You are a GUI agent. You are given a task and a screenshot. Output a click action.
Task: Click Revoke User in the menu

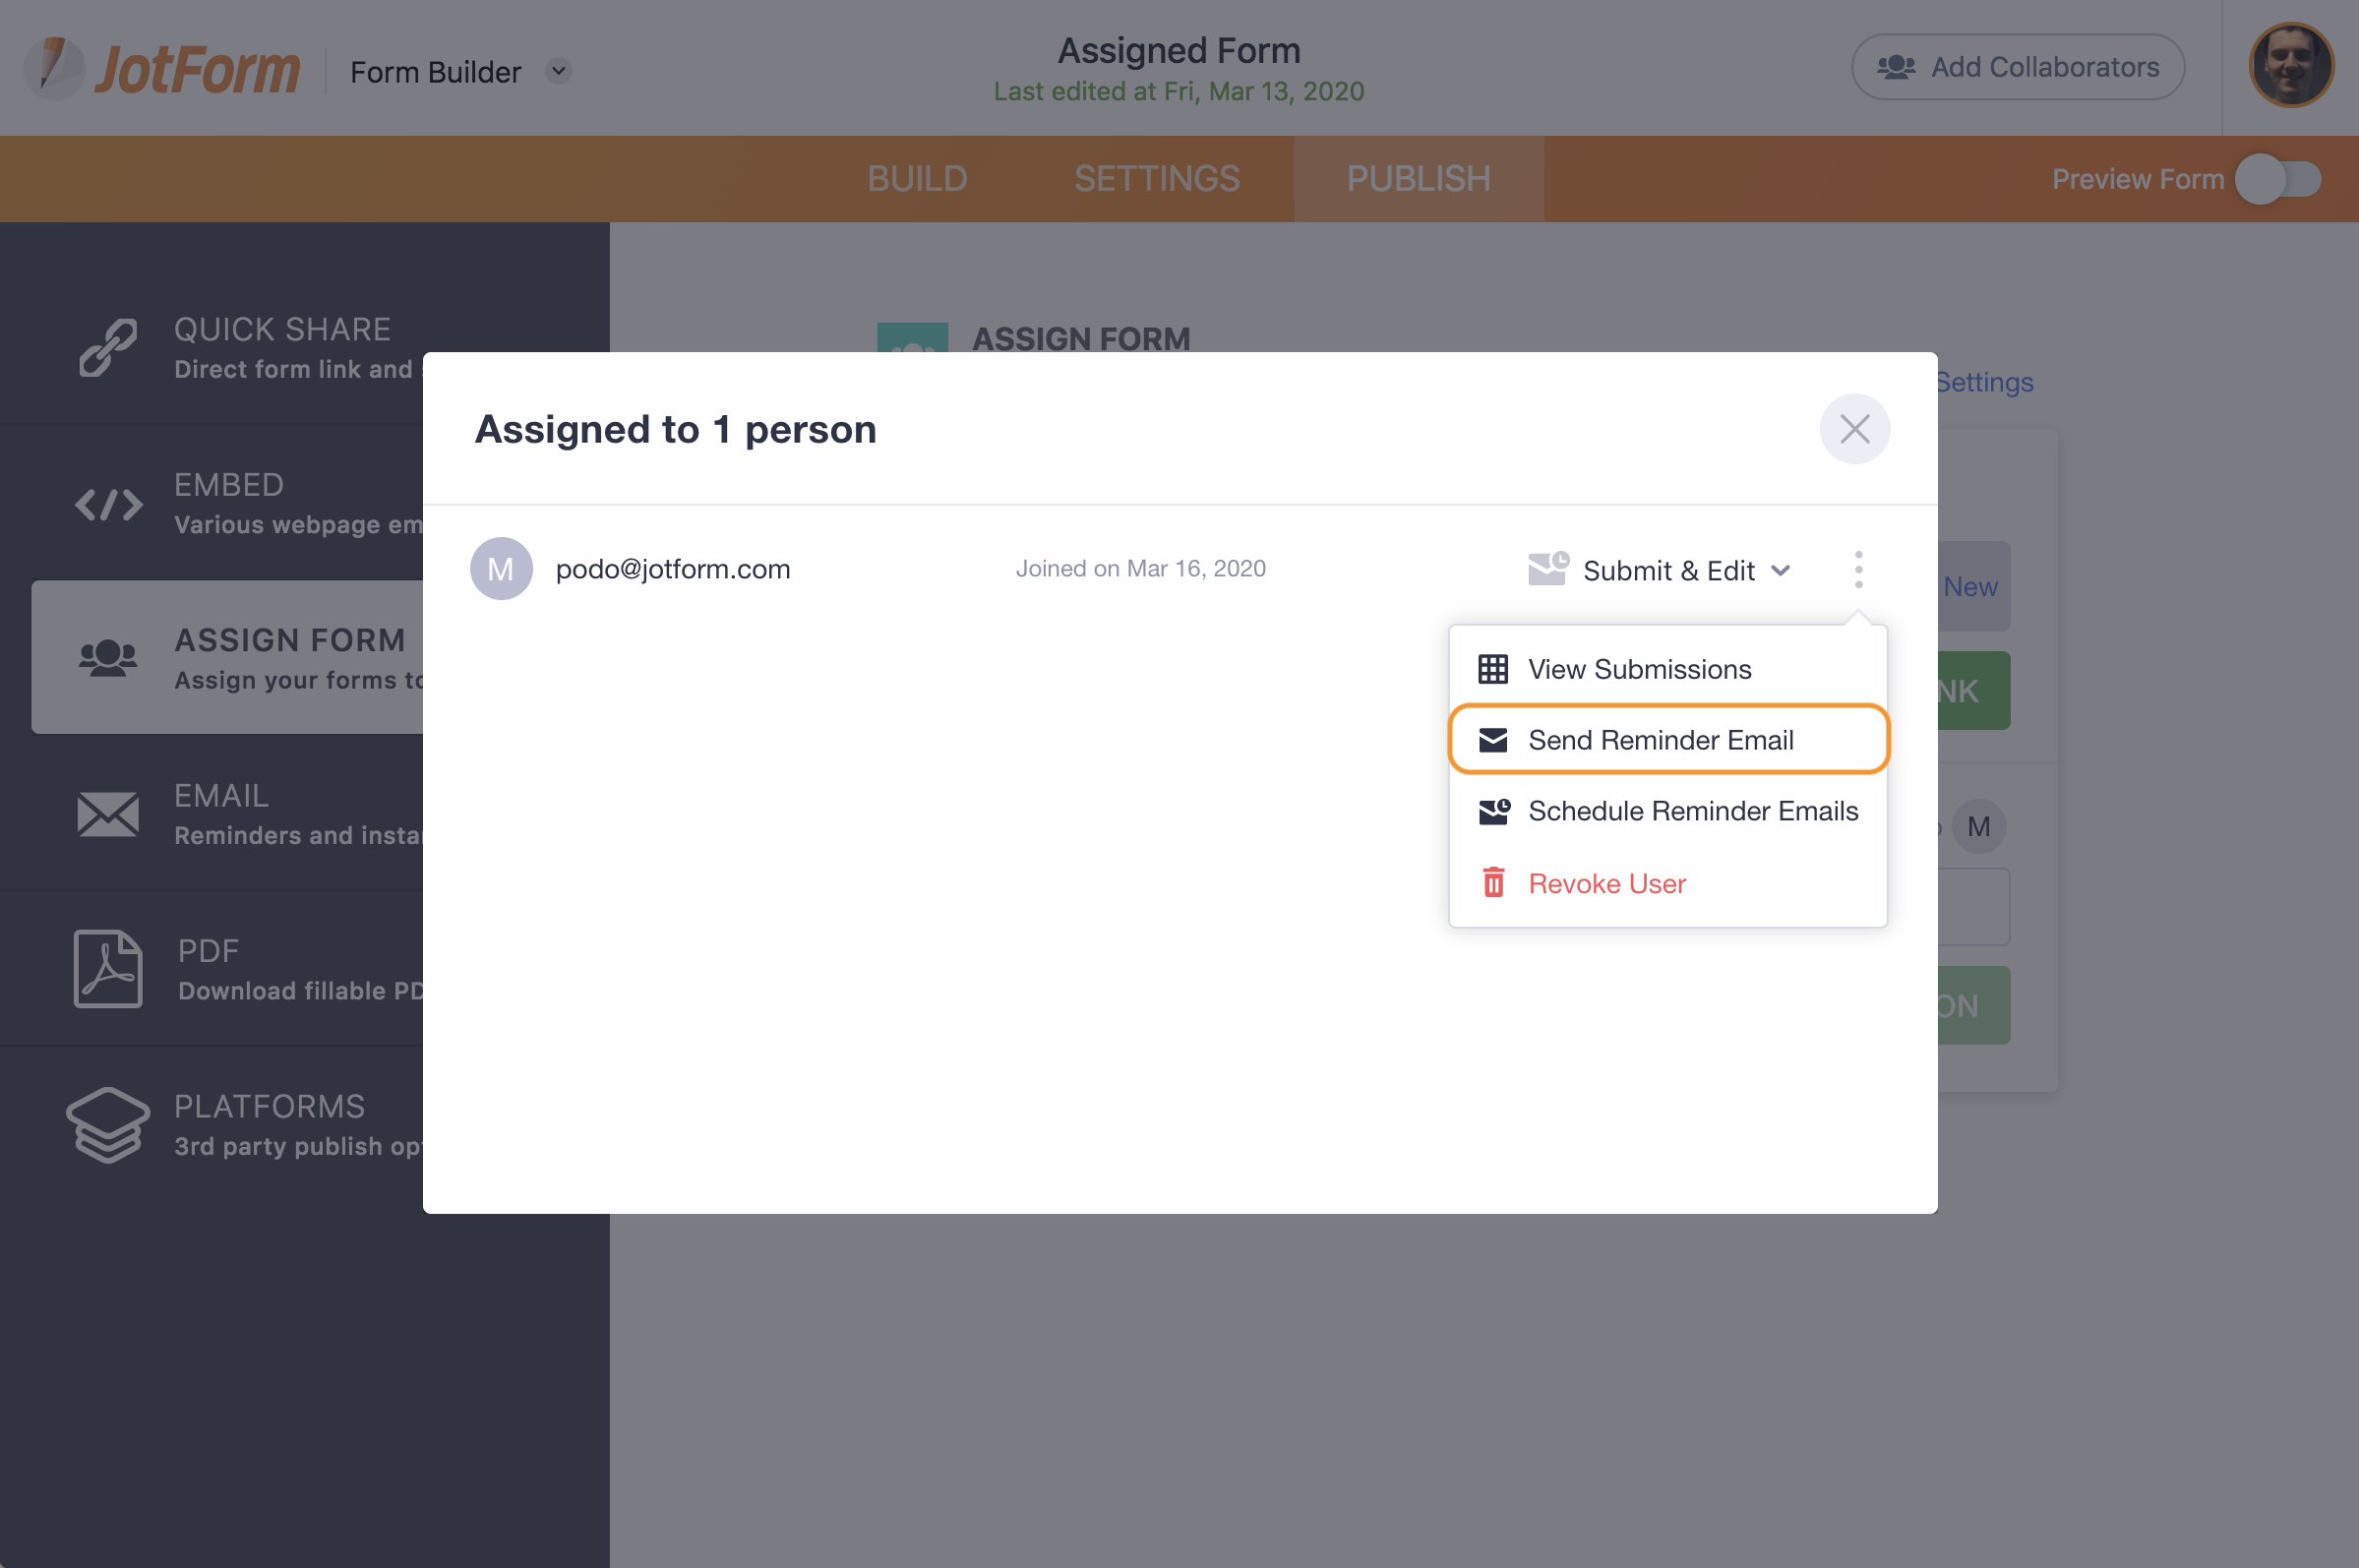pos(1606,883)
